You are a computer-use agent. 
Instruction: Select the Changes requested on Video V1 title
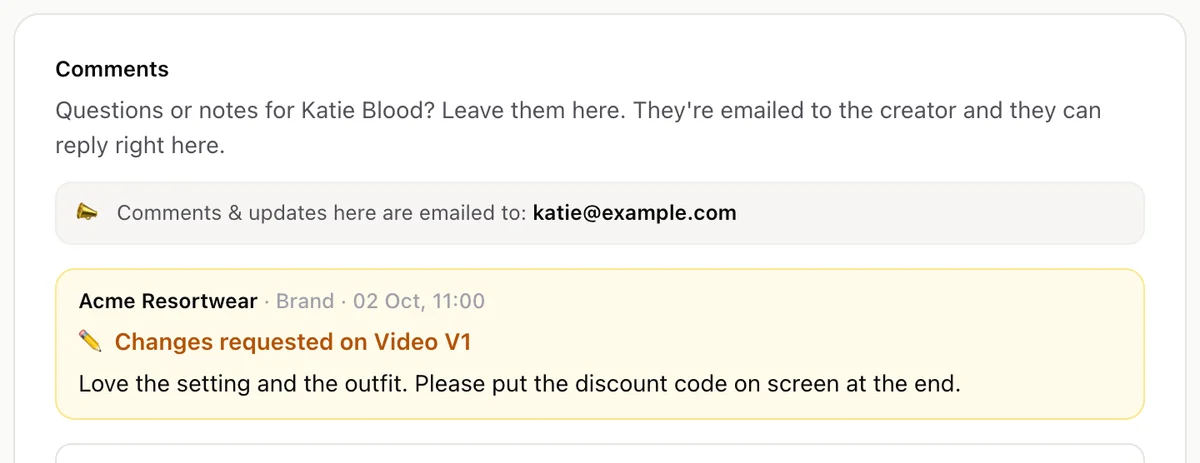pos(292,342)
